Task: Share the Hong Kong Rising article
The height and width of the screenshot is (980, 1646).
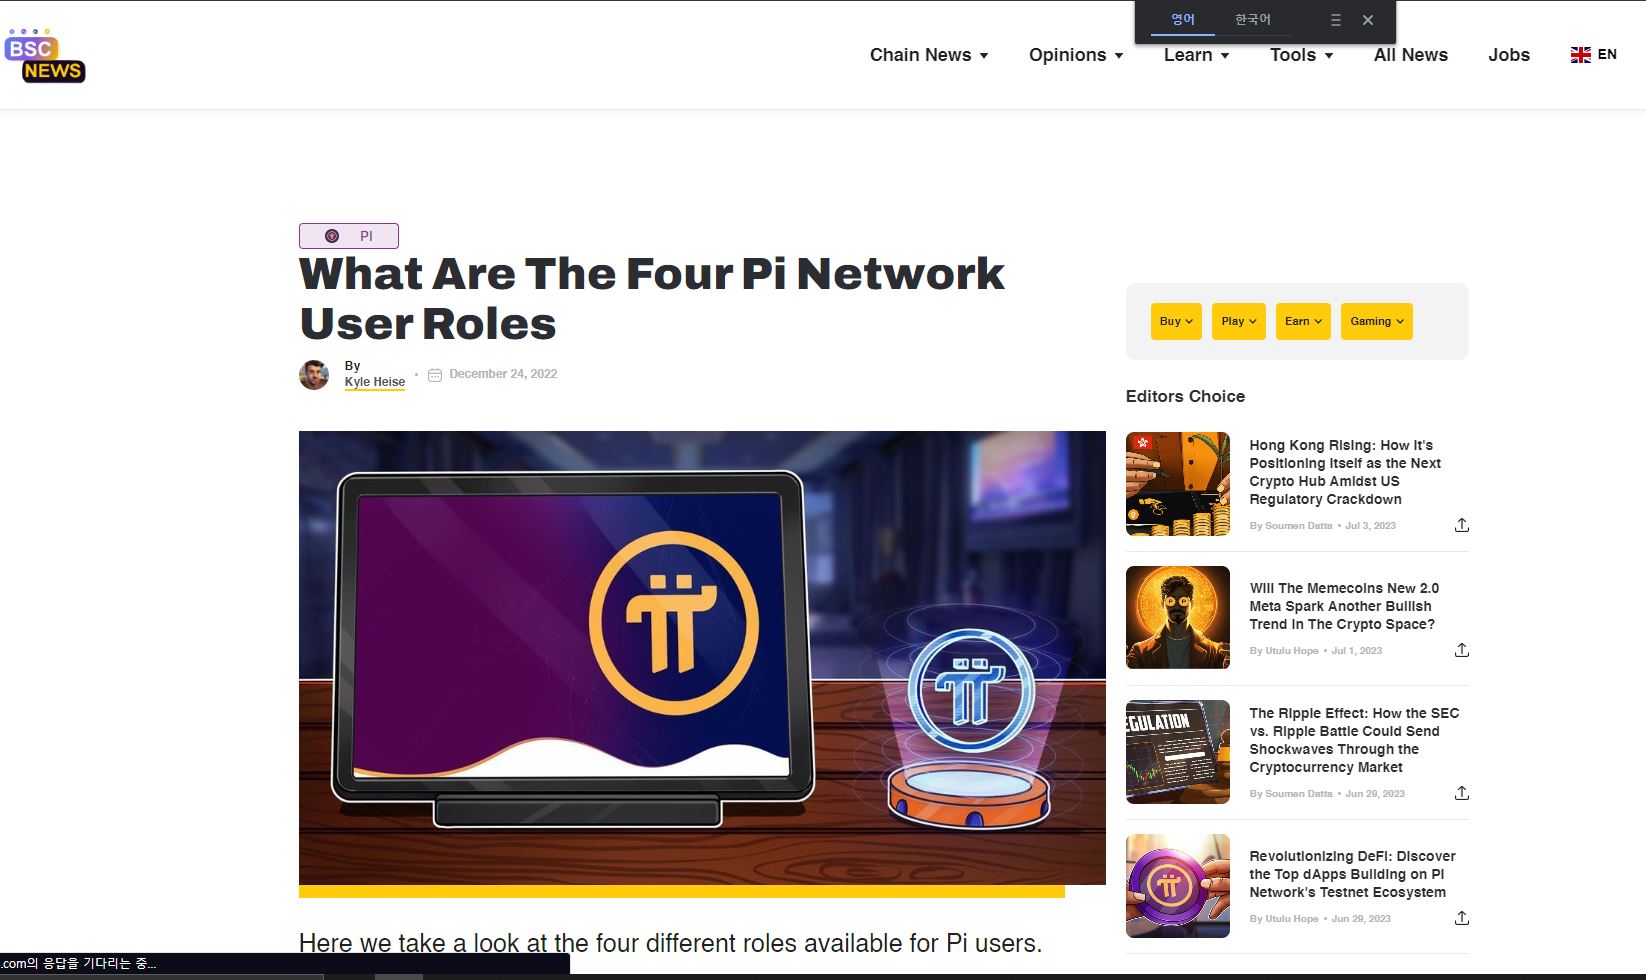Action: [1461, 525]
